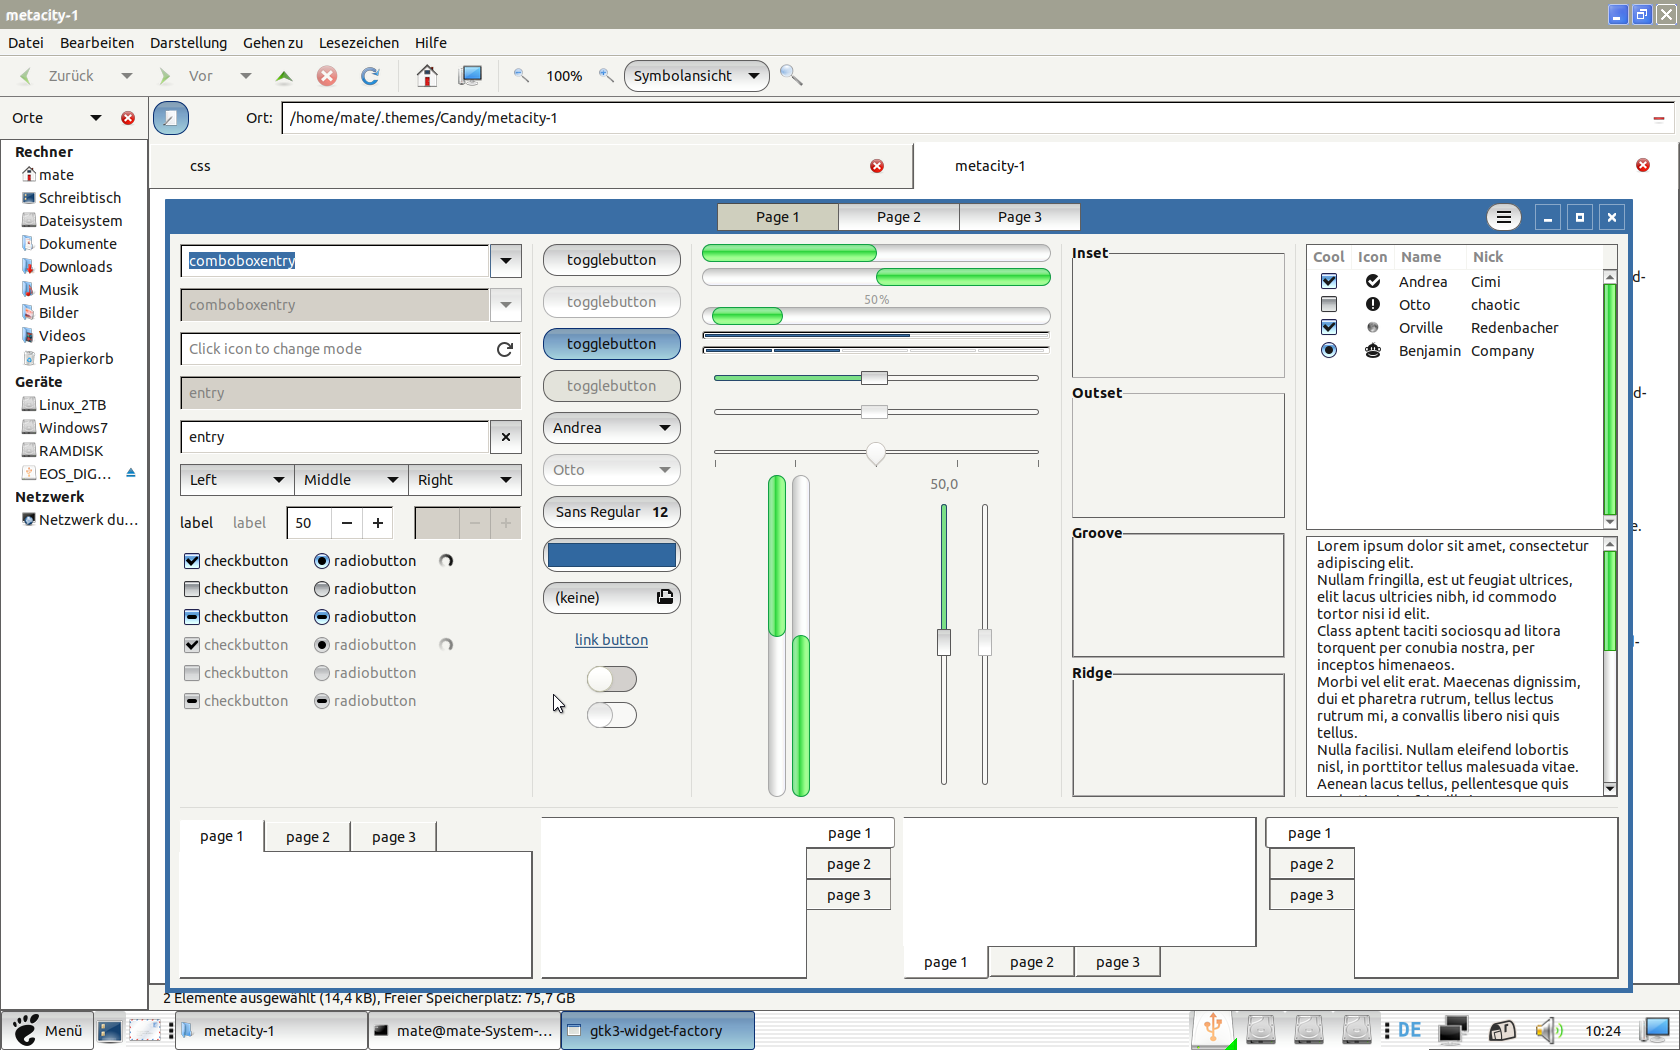Clear the entry with x icon
The height and width of the screenshot is (1050, 1680).
click(506, 437)
